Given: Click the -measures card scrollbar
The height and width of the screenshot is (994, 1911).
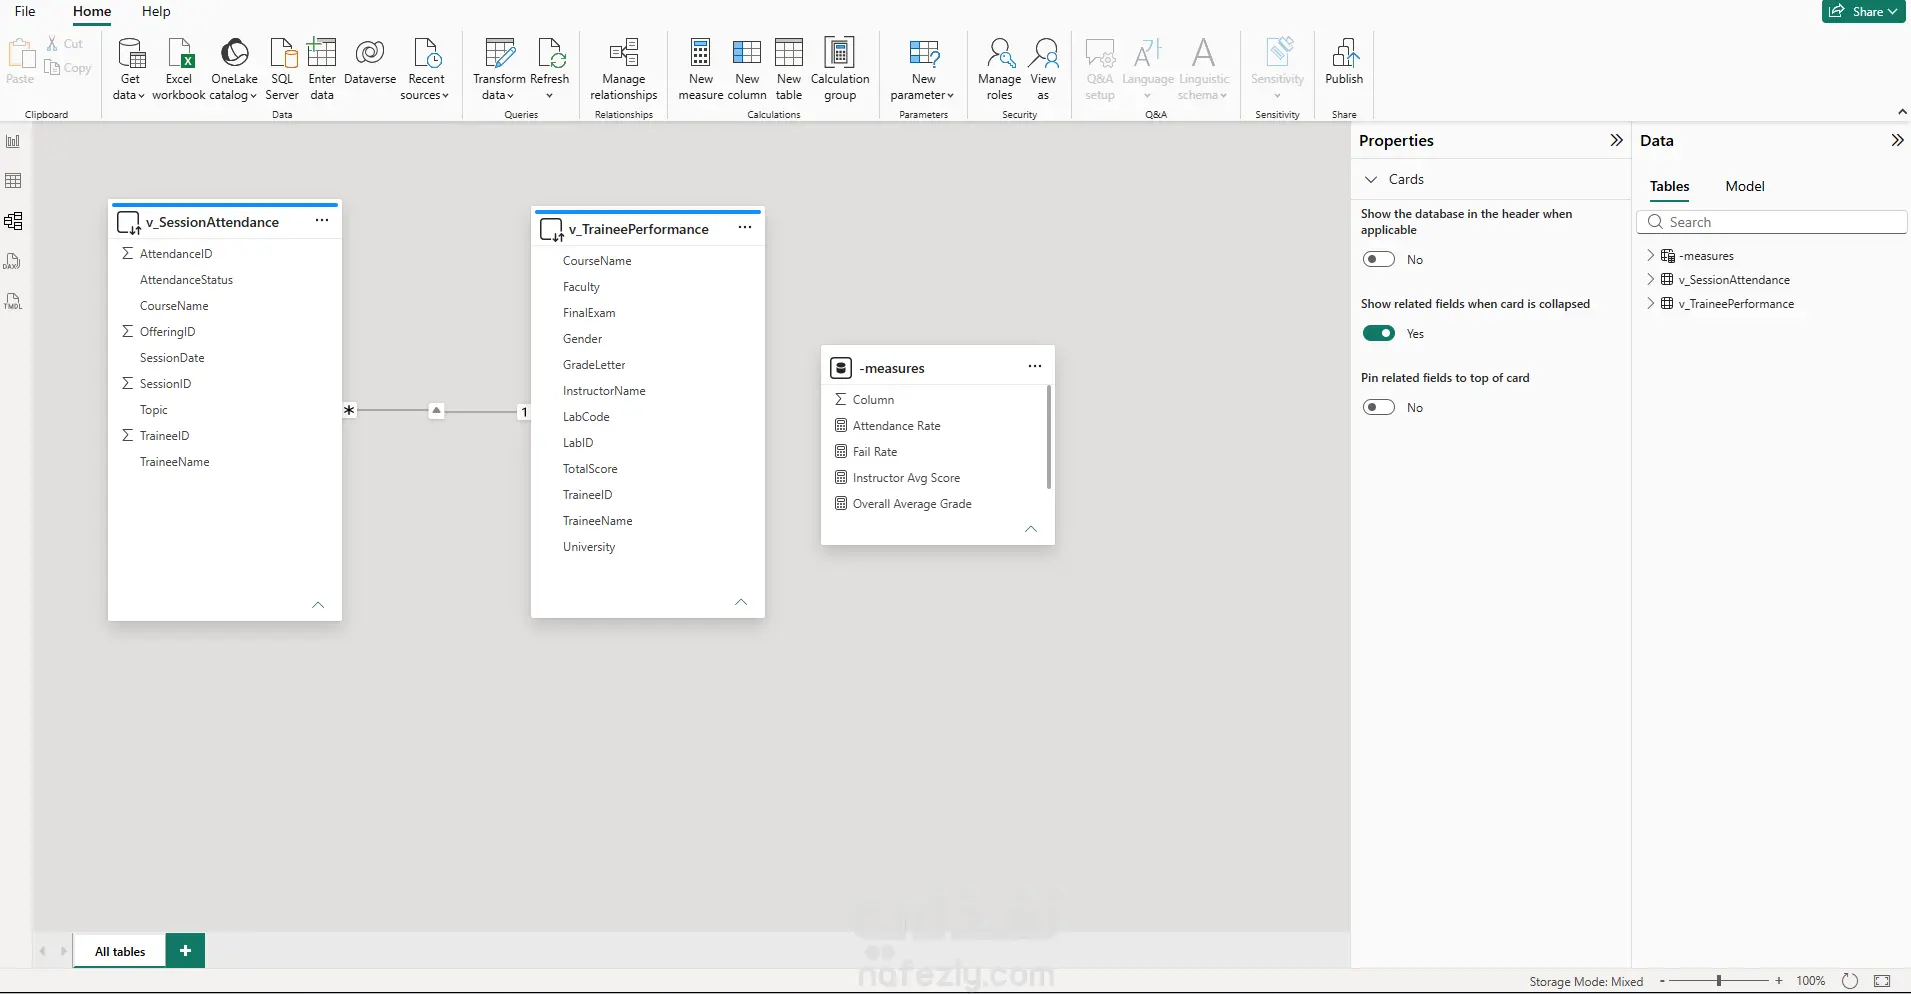Looking at the screenshot, I should (x=1048, y=437).
